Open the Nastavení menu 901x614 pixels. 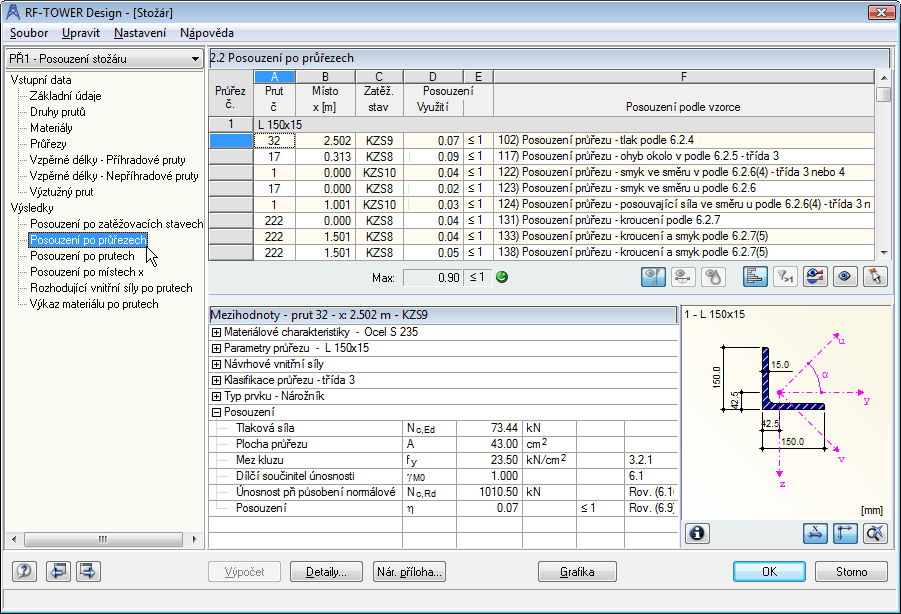pos(140,33)
